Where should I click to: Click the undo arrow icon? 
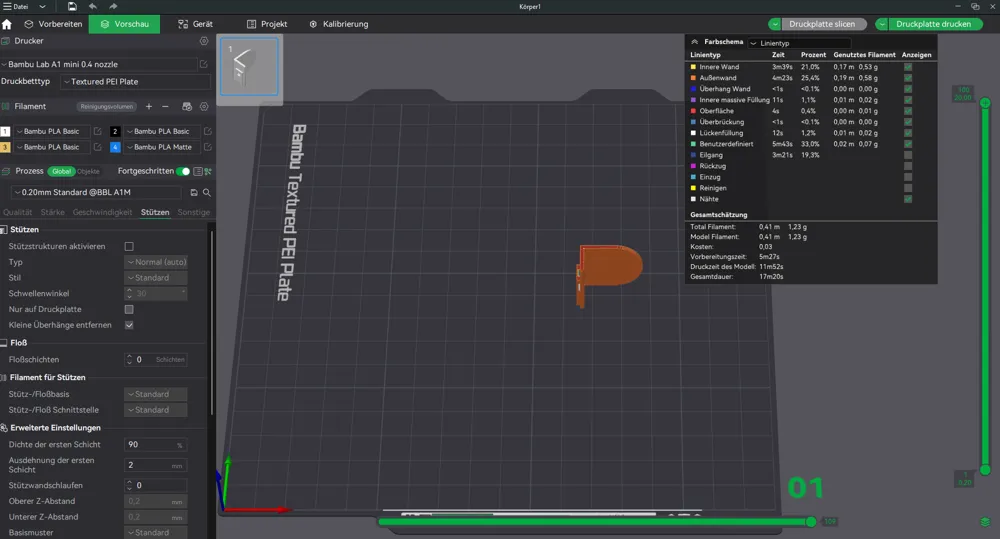tap(93, 6)
